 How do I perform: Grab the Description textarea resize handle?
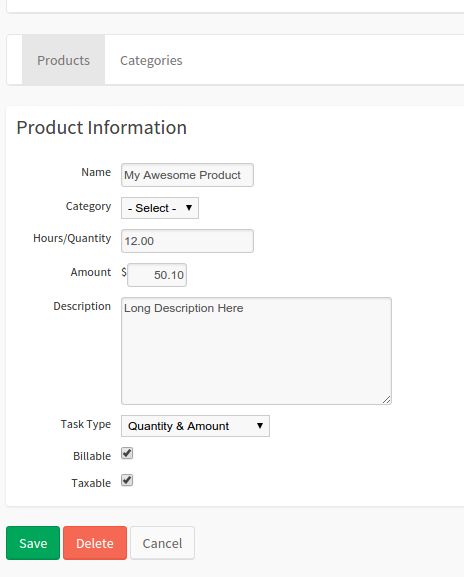pos(386,400)
